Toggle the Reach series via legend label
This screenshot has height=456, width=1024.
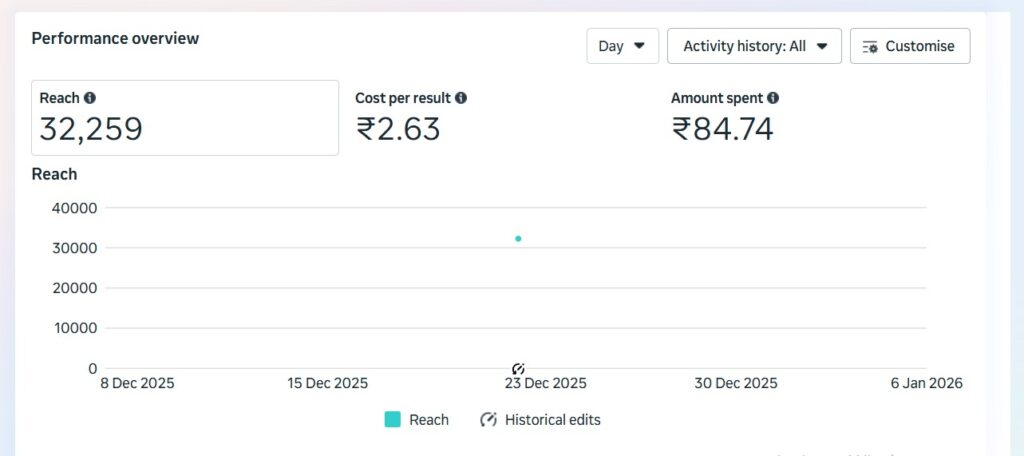429,420
